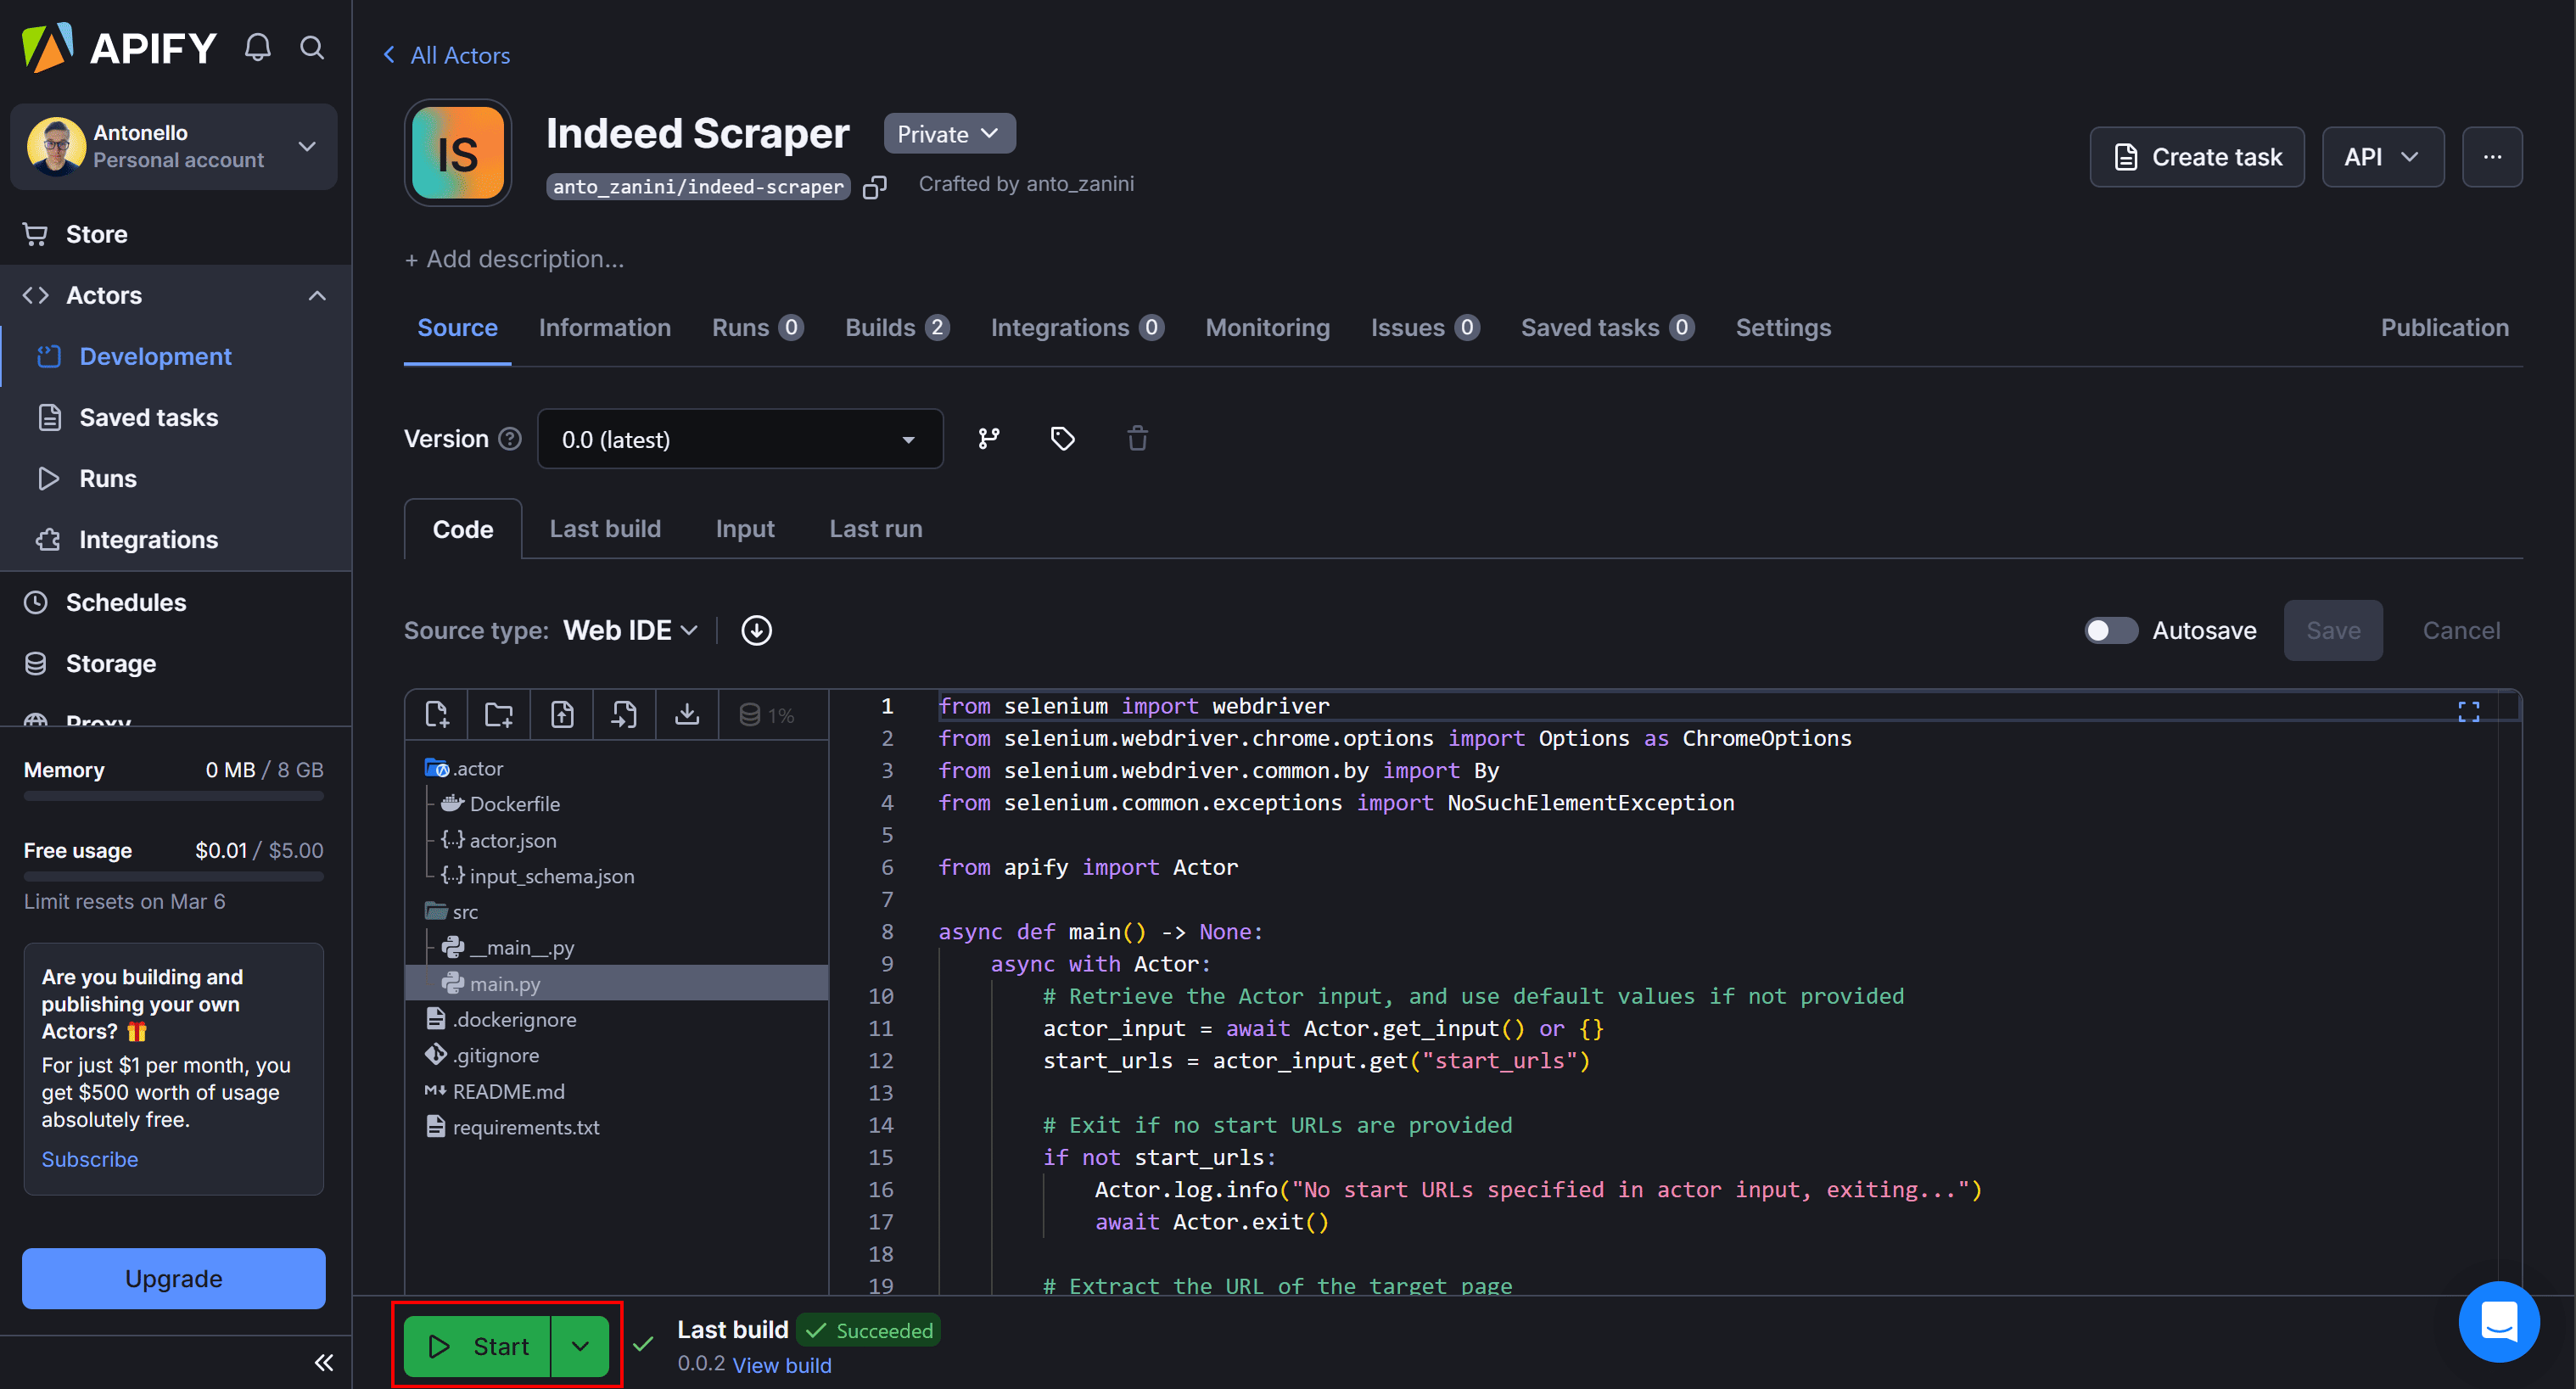This screenshot has height=1389, width=2576.
Task: Switch to the Last build tab
Action: [x=605, y=528]
